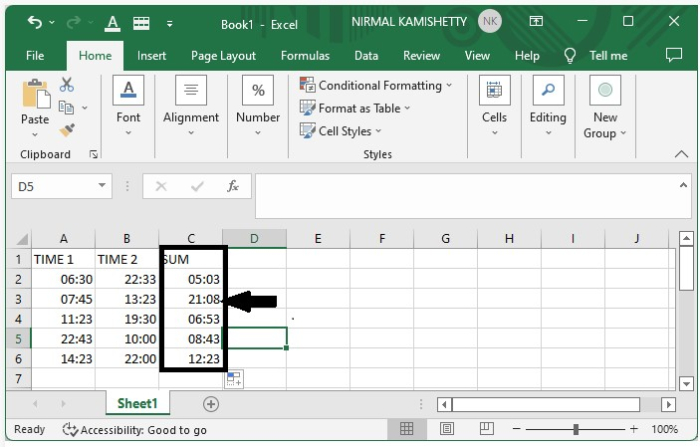The image size is (700, 447).
Task: Select the Sheet1 tab
Action: 138,404
